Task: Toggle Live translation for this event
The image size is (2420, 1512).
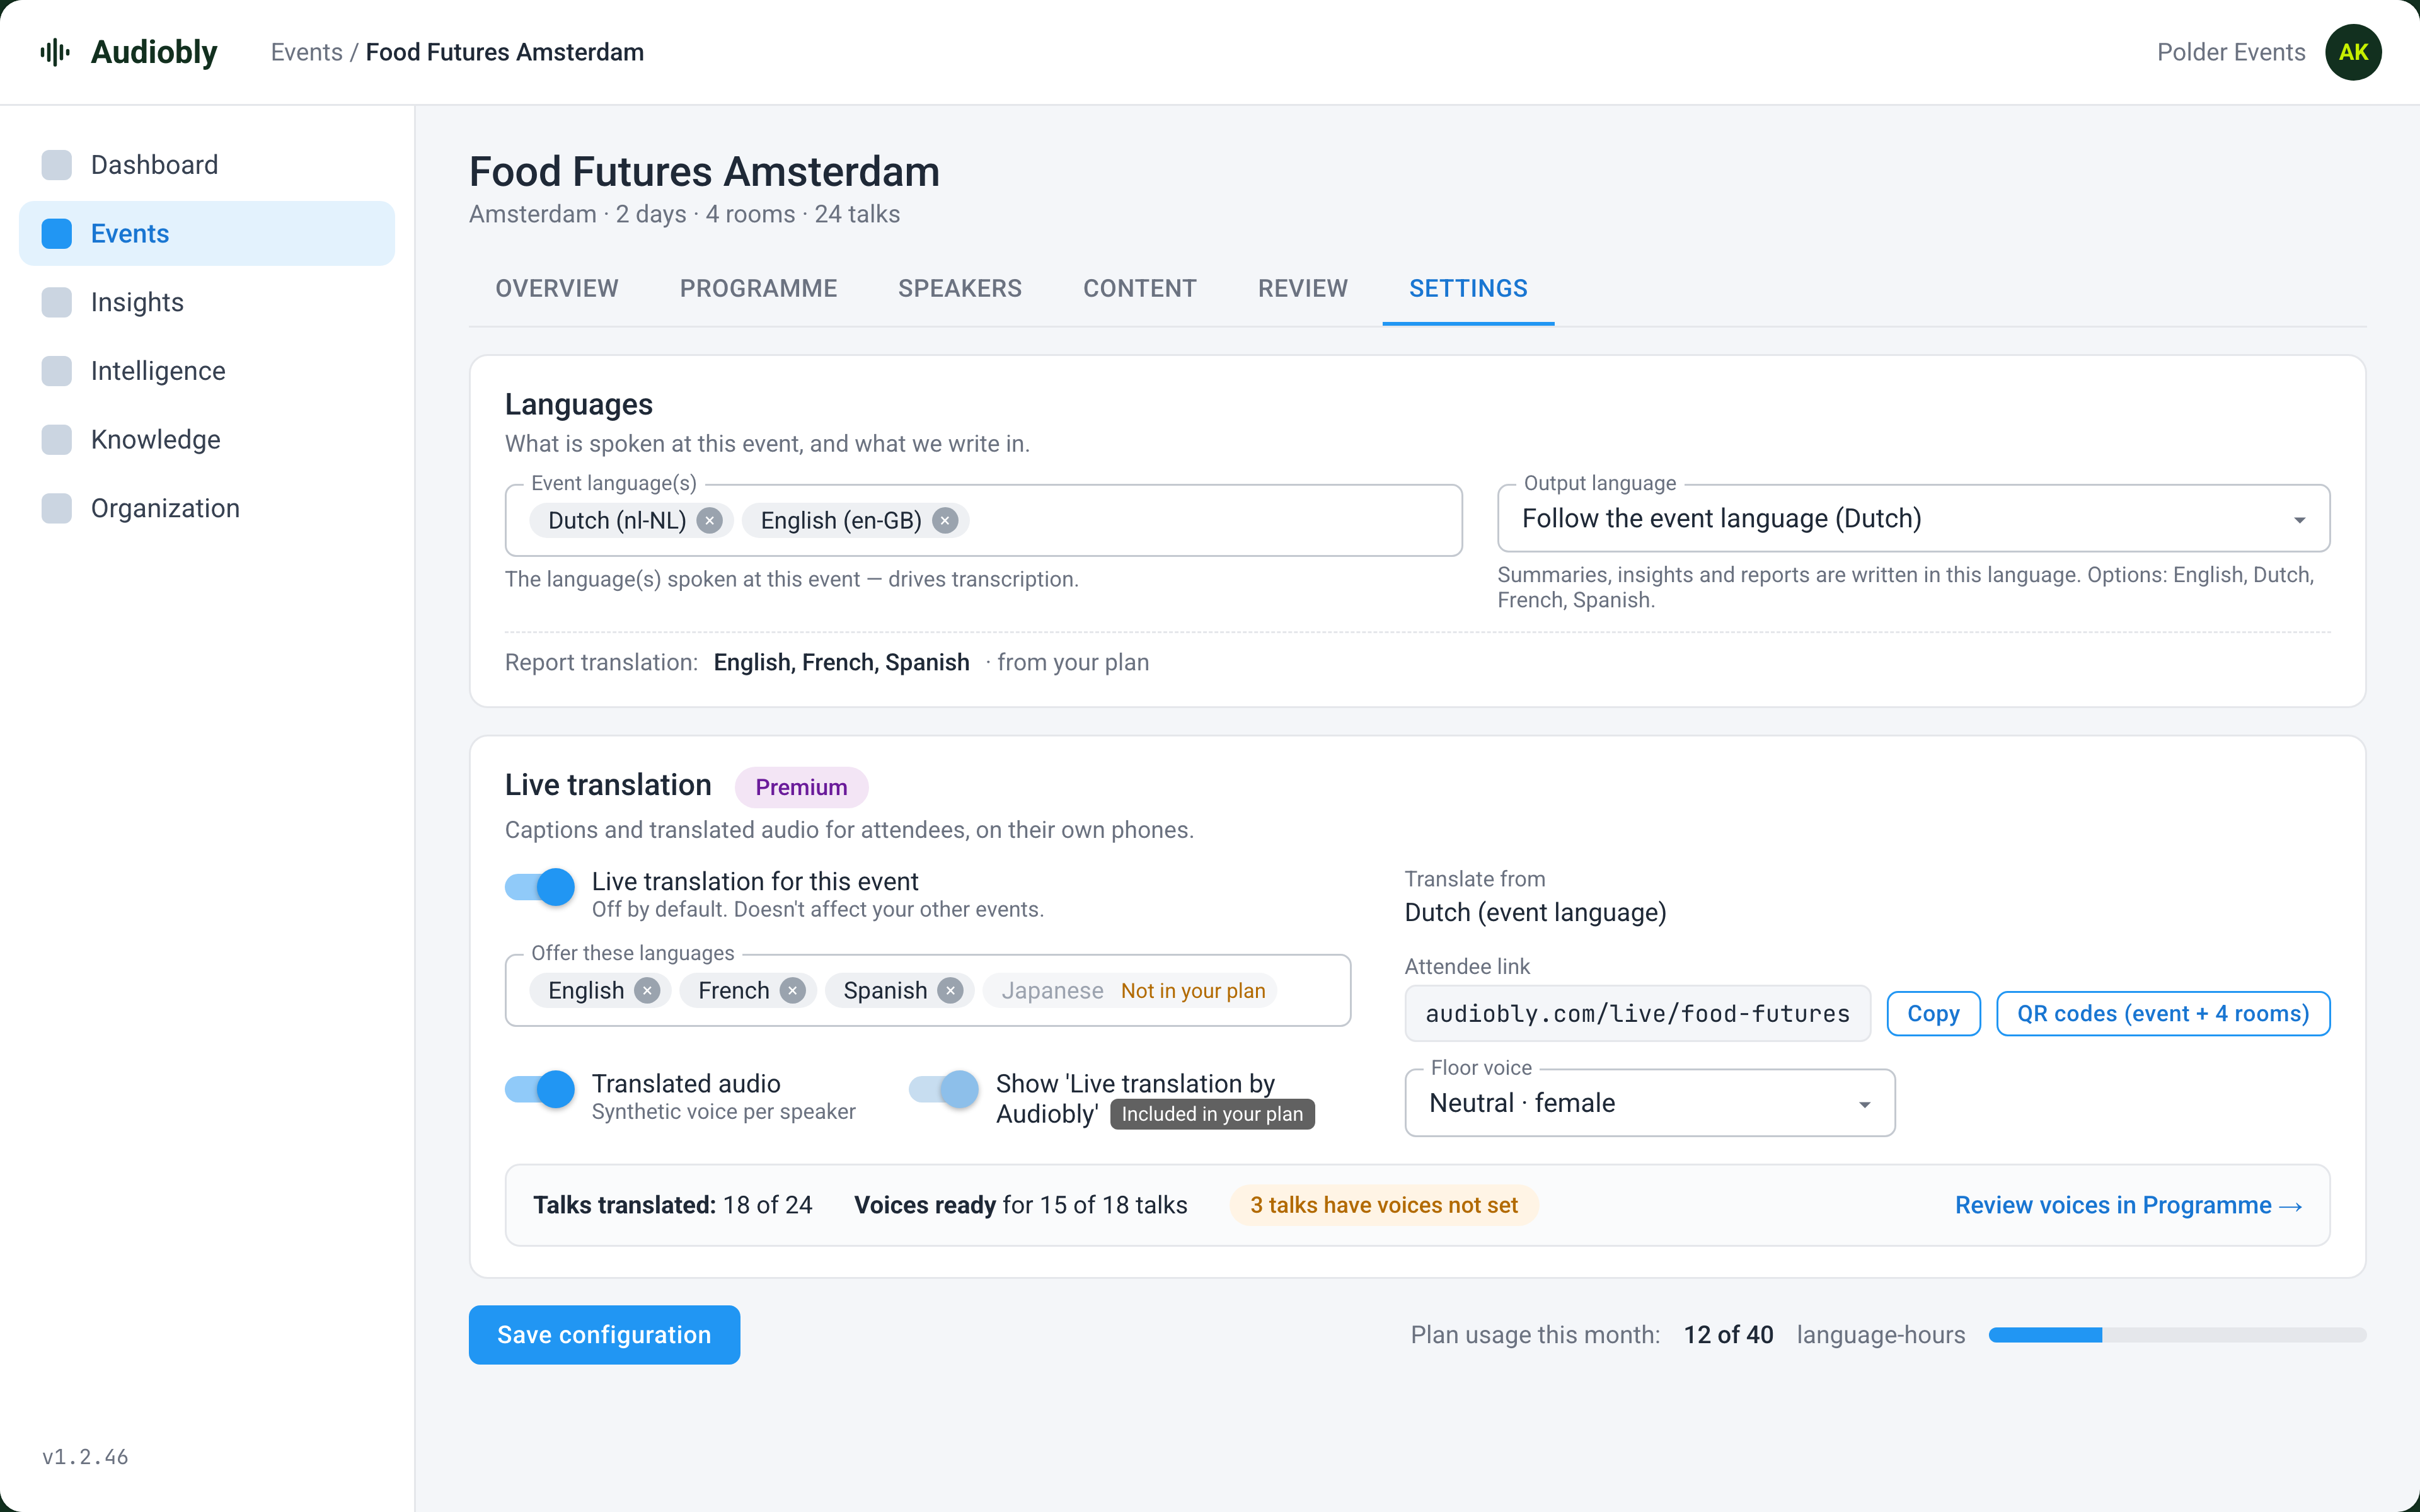Action: 540,886
